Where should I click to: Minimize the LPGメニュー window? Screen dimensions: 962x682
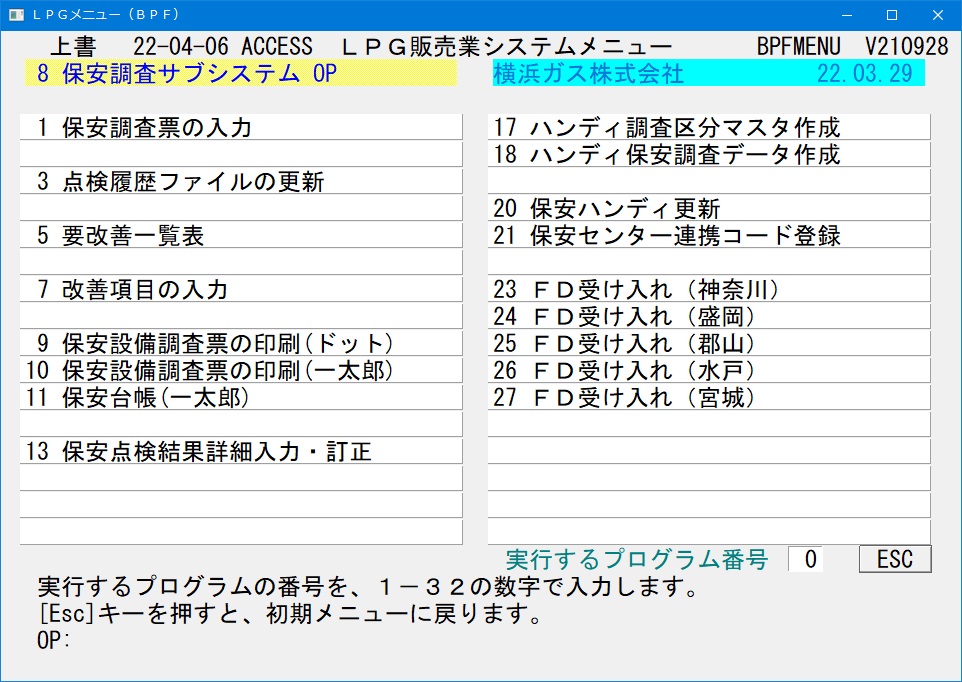click(x=847, y=15)
